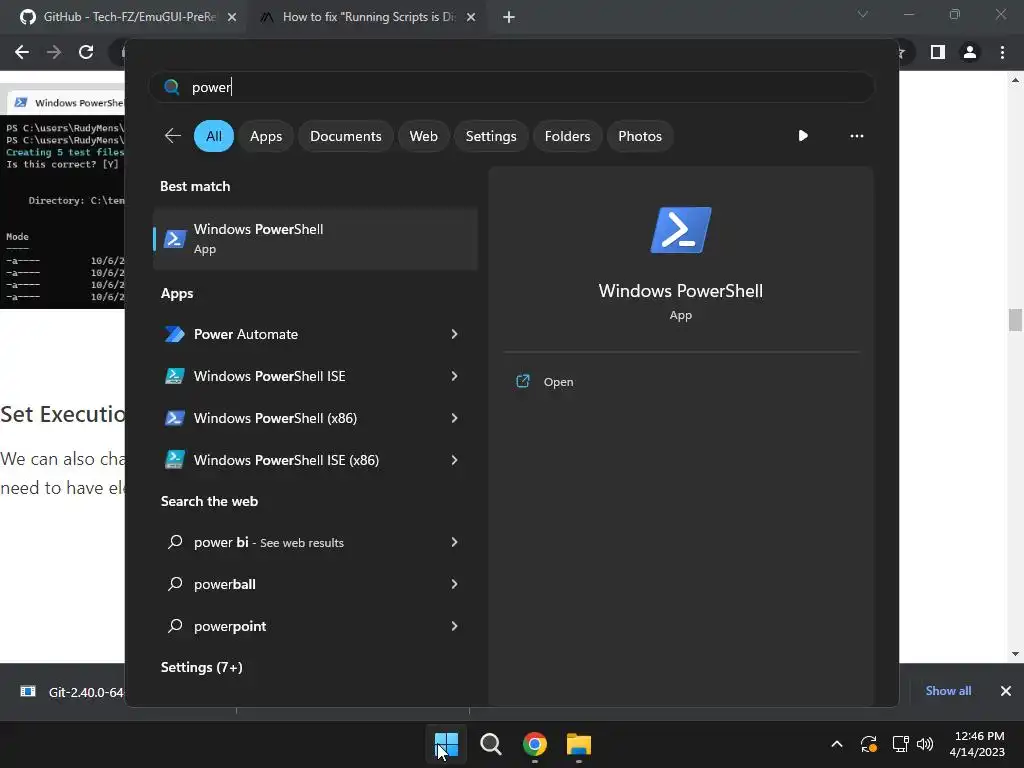Screen dimensions: 1024x768
Task: Close the Chrome downloads bar
Action: 1006,691
